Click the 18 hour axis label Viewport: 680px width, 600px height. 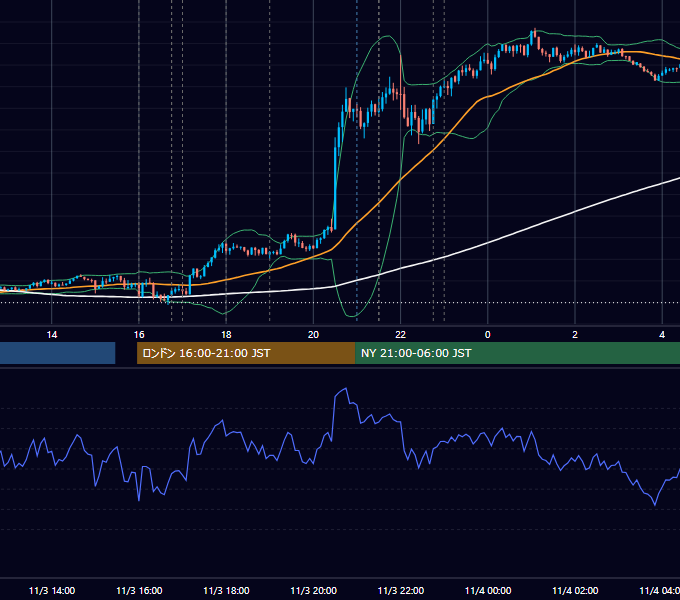point(226,335)
